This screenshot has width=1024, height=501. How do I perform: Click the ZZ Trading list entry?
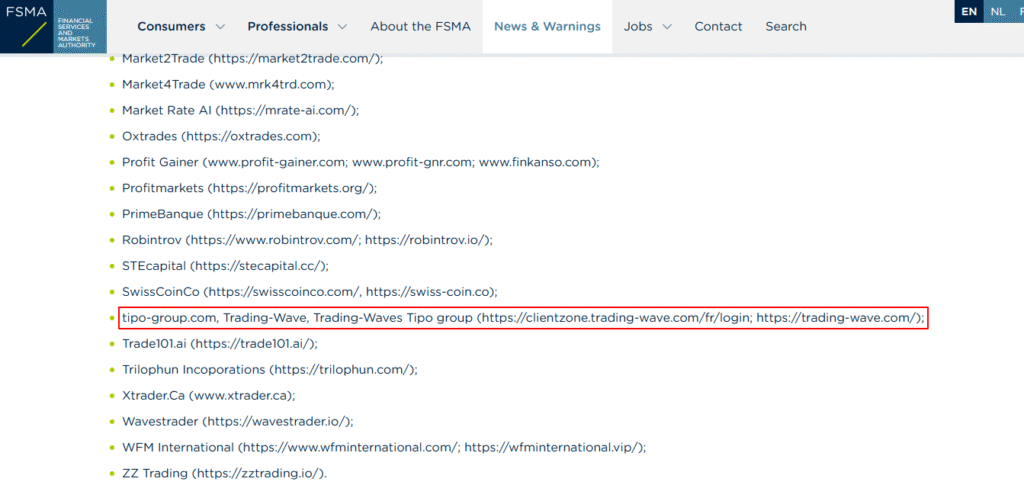pyautogui.click(x=224, y=473)
